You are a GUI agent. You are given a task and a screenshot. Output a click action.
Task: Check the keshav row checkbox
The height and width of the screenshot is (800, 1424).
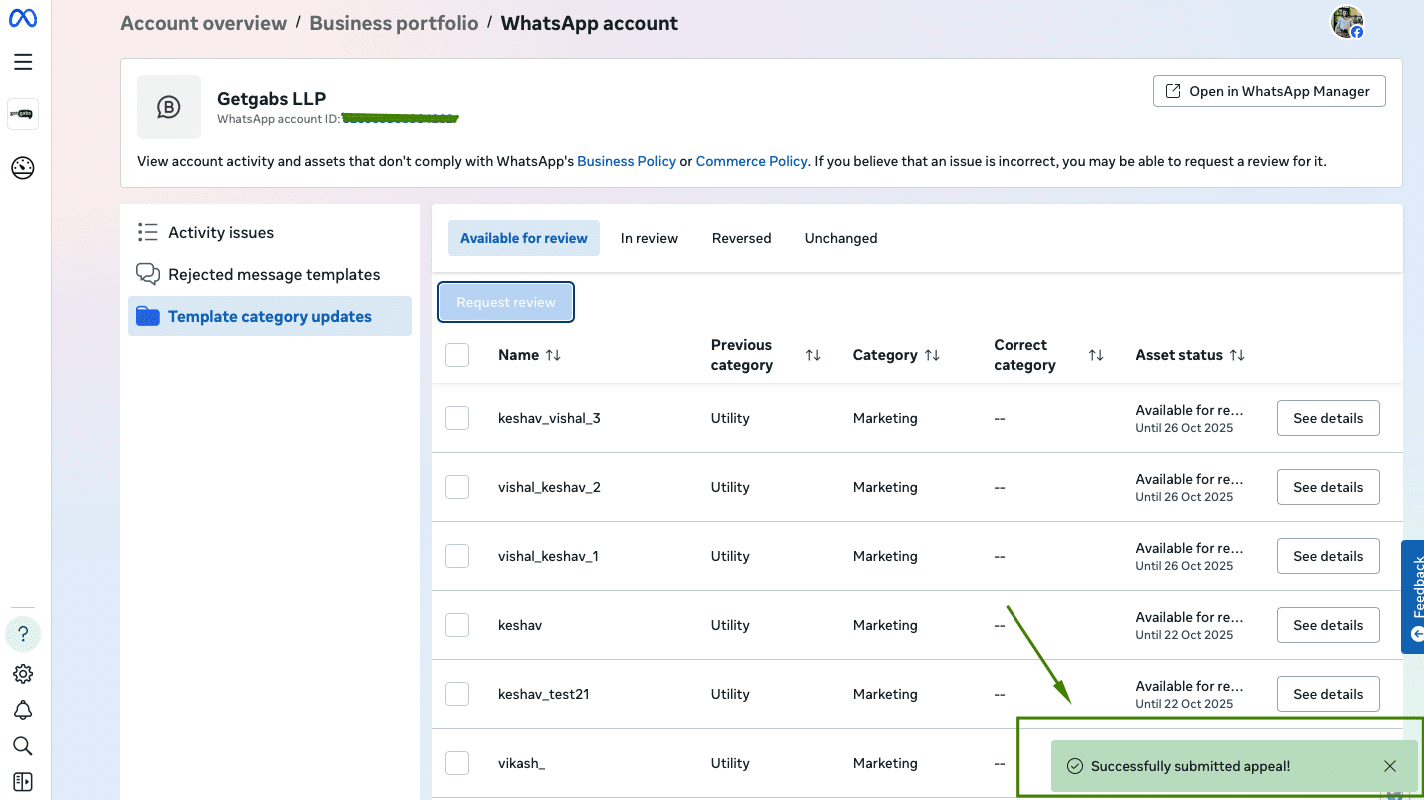pos(457,625)
